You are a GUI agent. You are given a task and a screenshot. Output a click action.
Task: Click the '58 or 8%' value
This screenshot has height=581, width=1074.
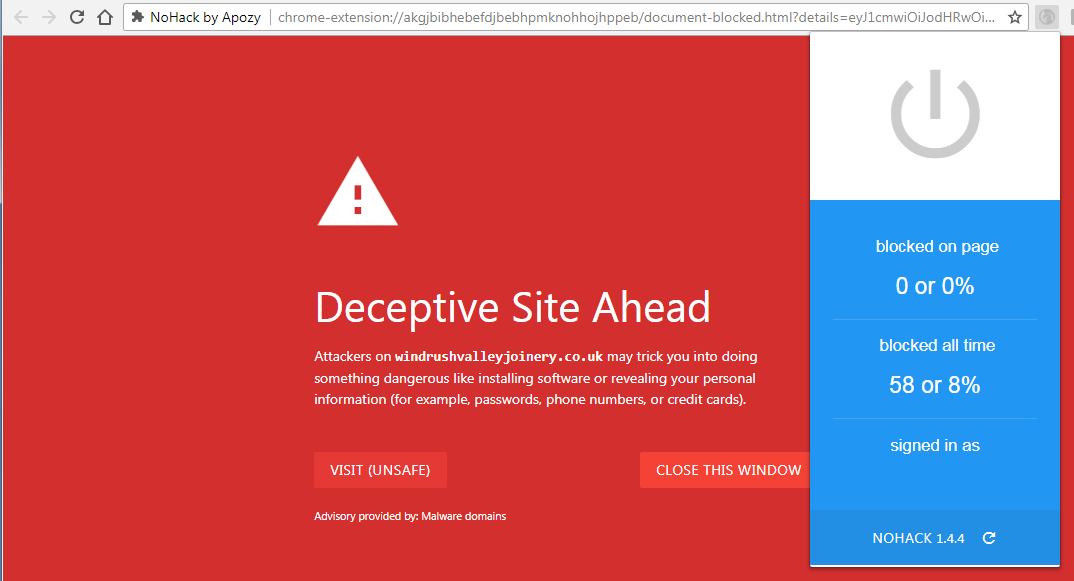[934, 385]
